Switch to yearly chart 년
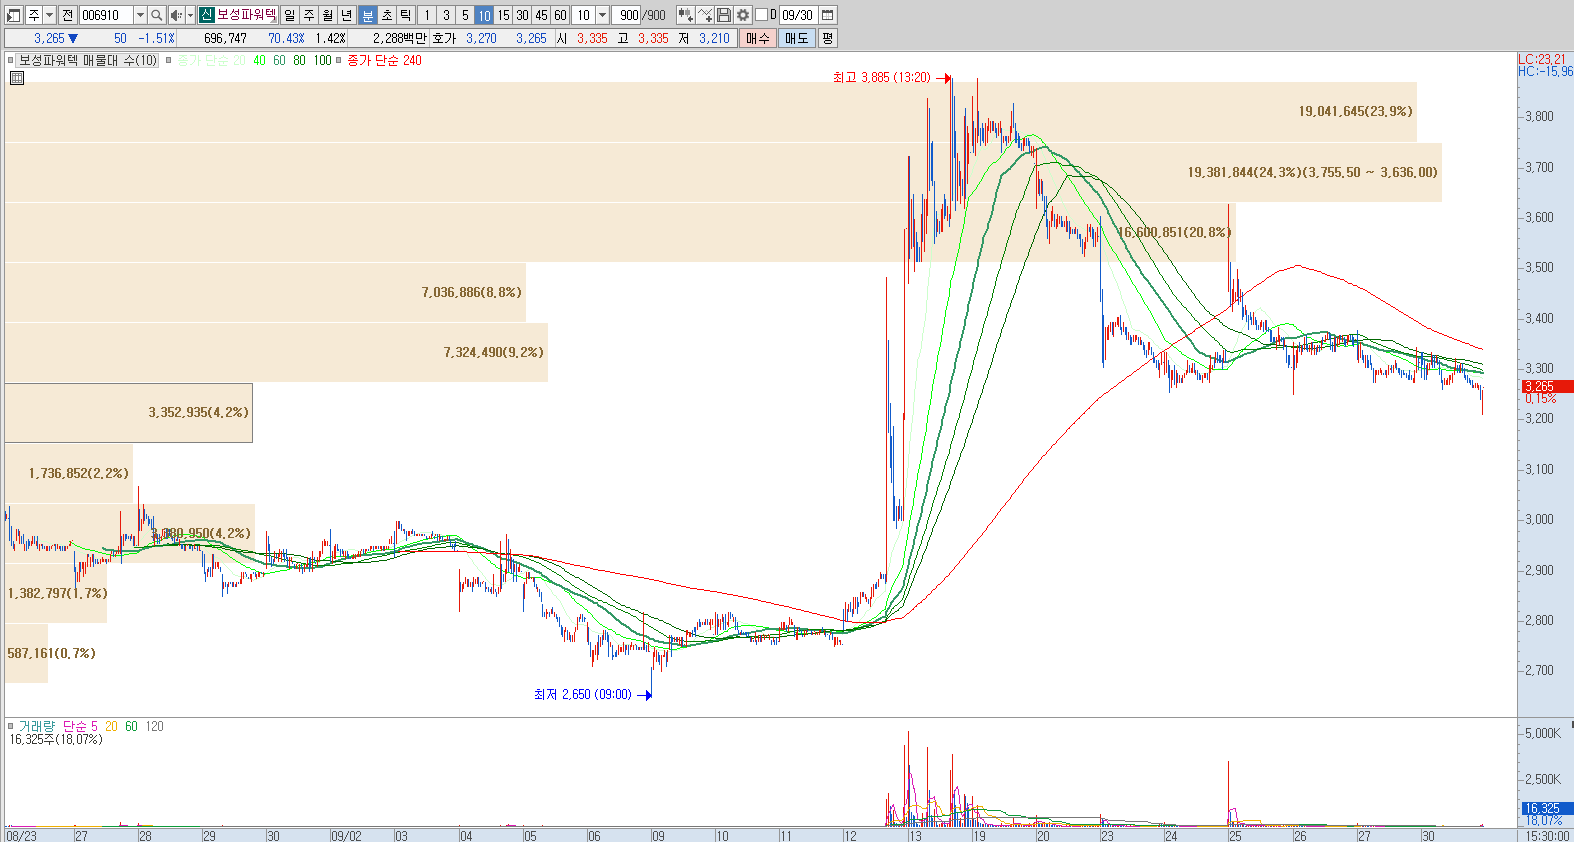 (346, 15)
